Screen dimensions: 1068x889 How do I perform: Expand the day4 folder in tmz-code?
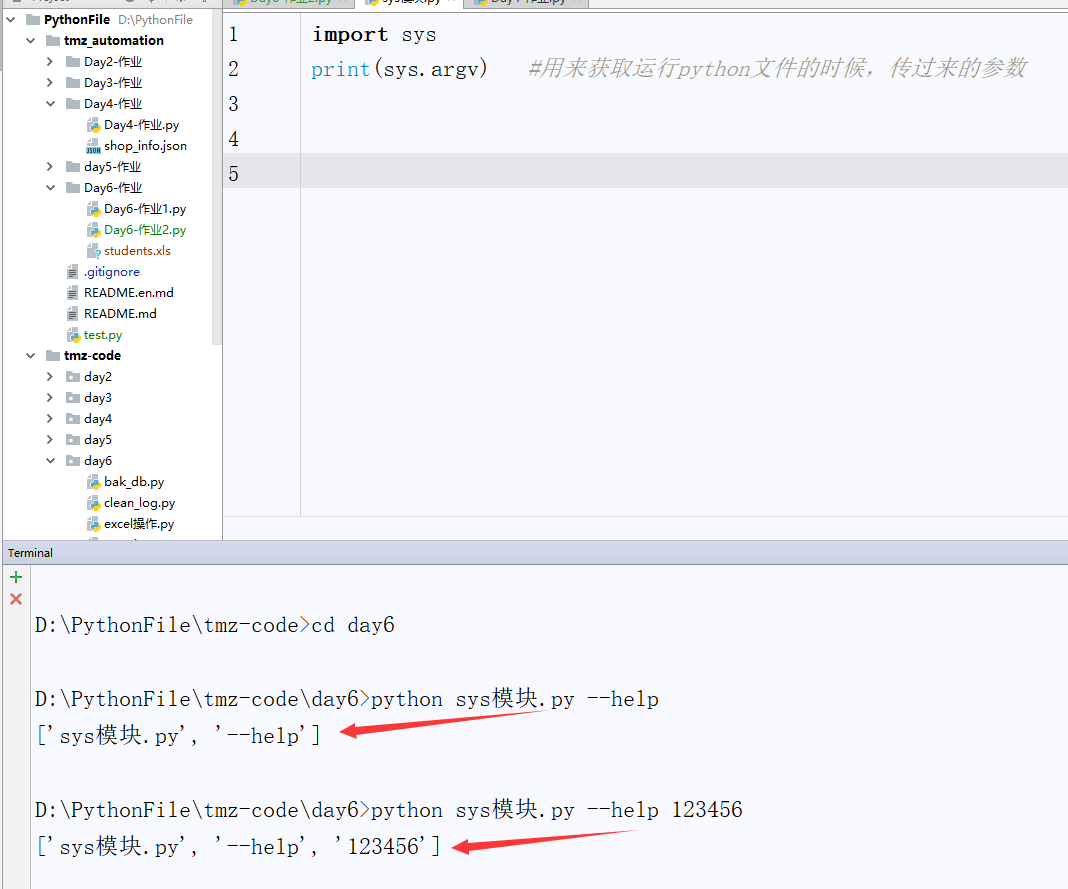pyautogui.click(x=50, y=419)
